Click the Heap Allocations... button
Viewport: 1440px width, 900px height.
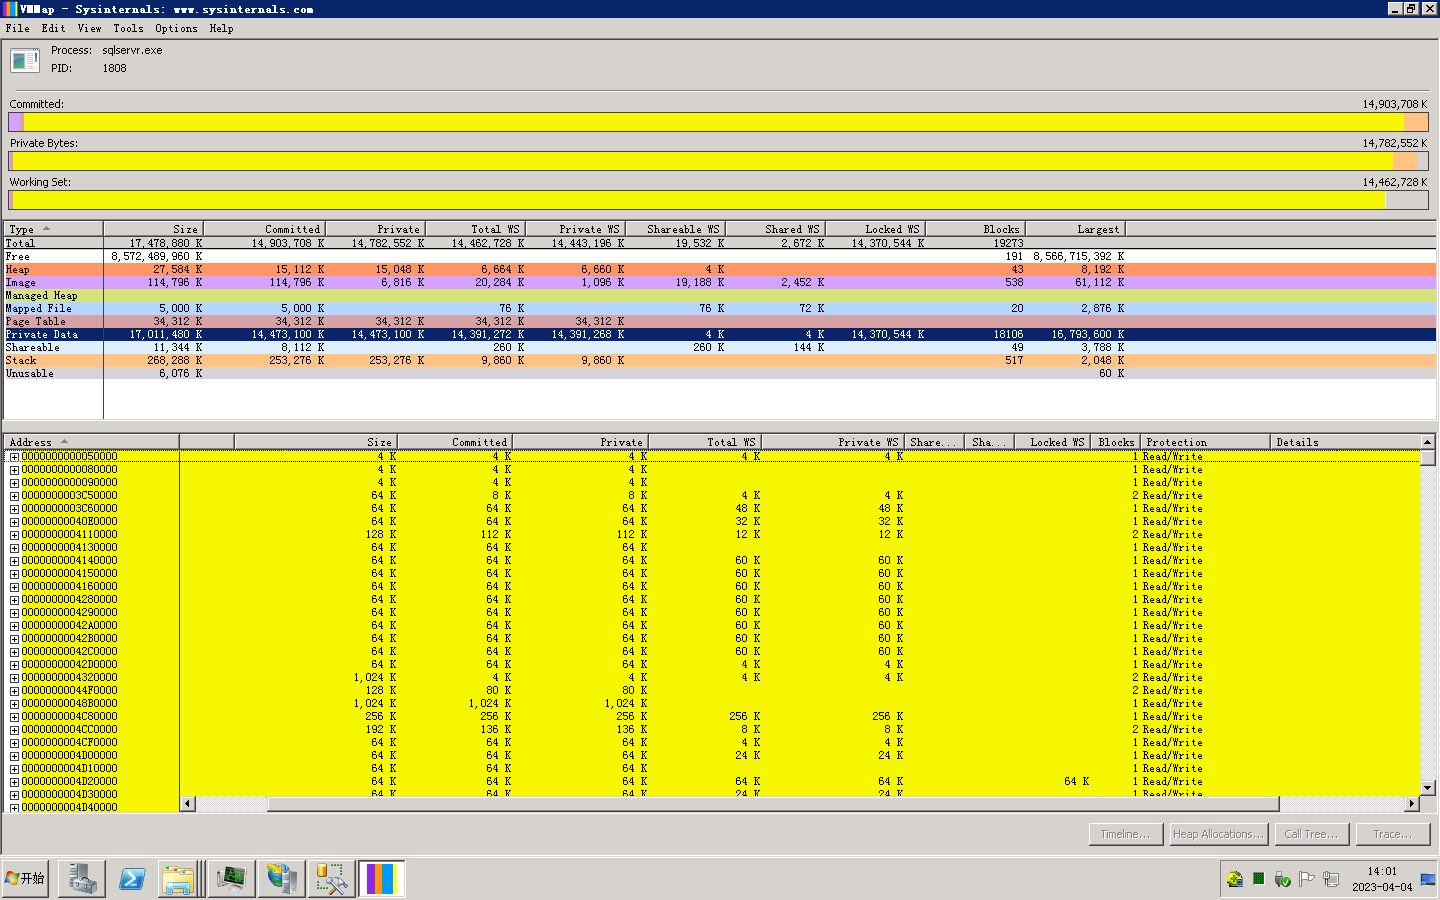pos(1218,834)
